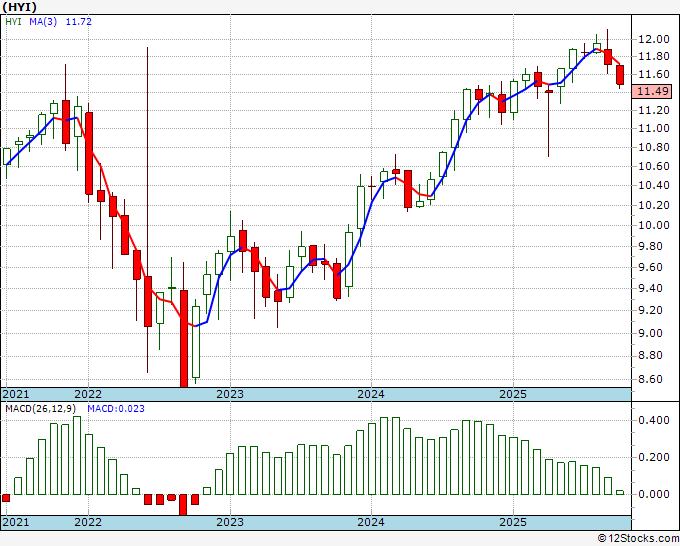Viewport: 680px width, 546px height.
Task: Click 2022 on the MACD panel time axis
Action: 88,522
